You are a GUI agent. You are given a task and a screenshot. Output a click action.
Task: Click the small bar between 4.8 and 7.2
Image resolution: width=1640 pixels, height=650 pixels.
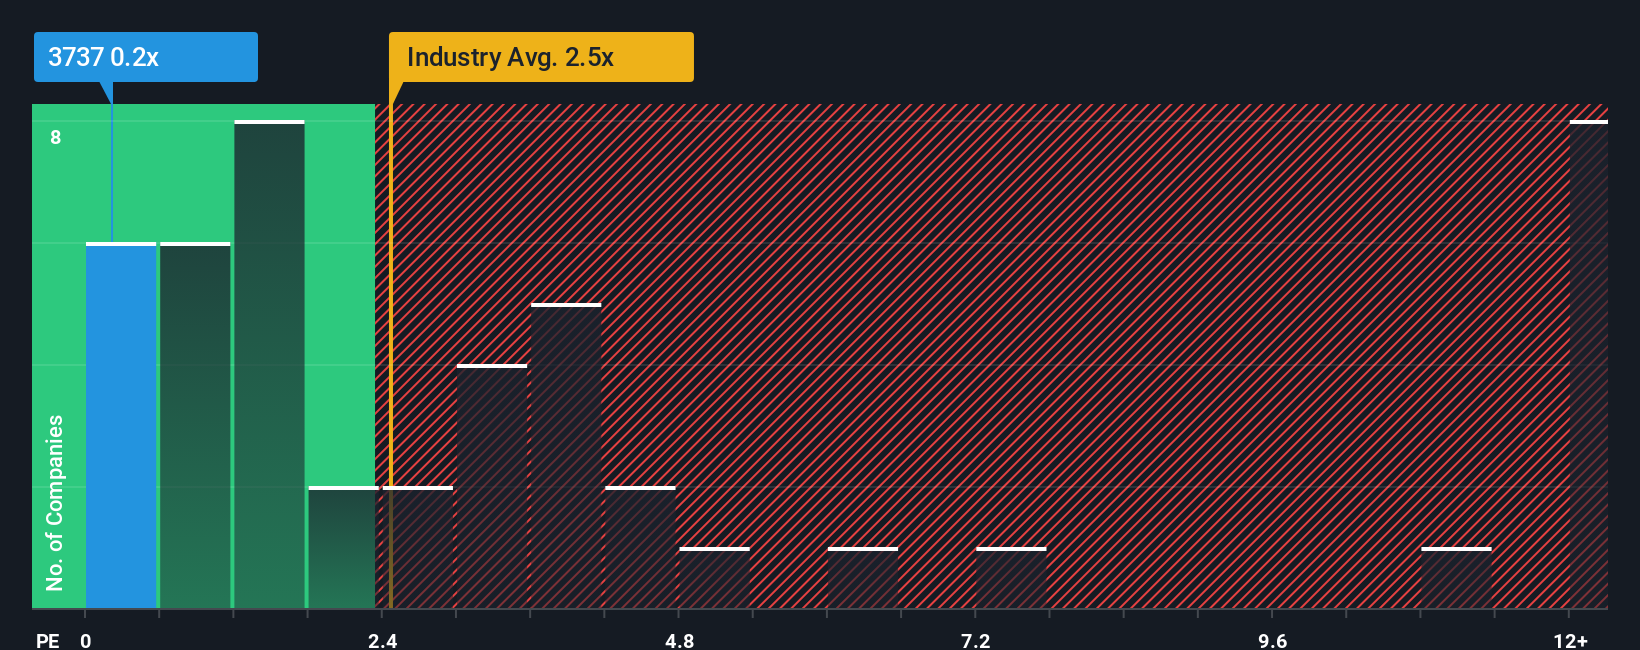[863, 578]
